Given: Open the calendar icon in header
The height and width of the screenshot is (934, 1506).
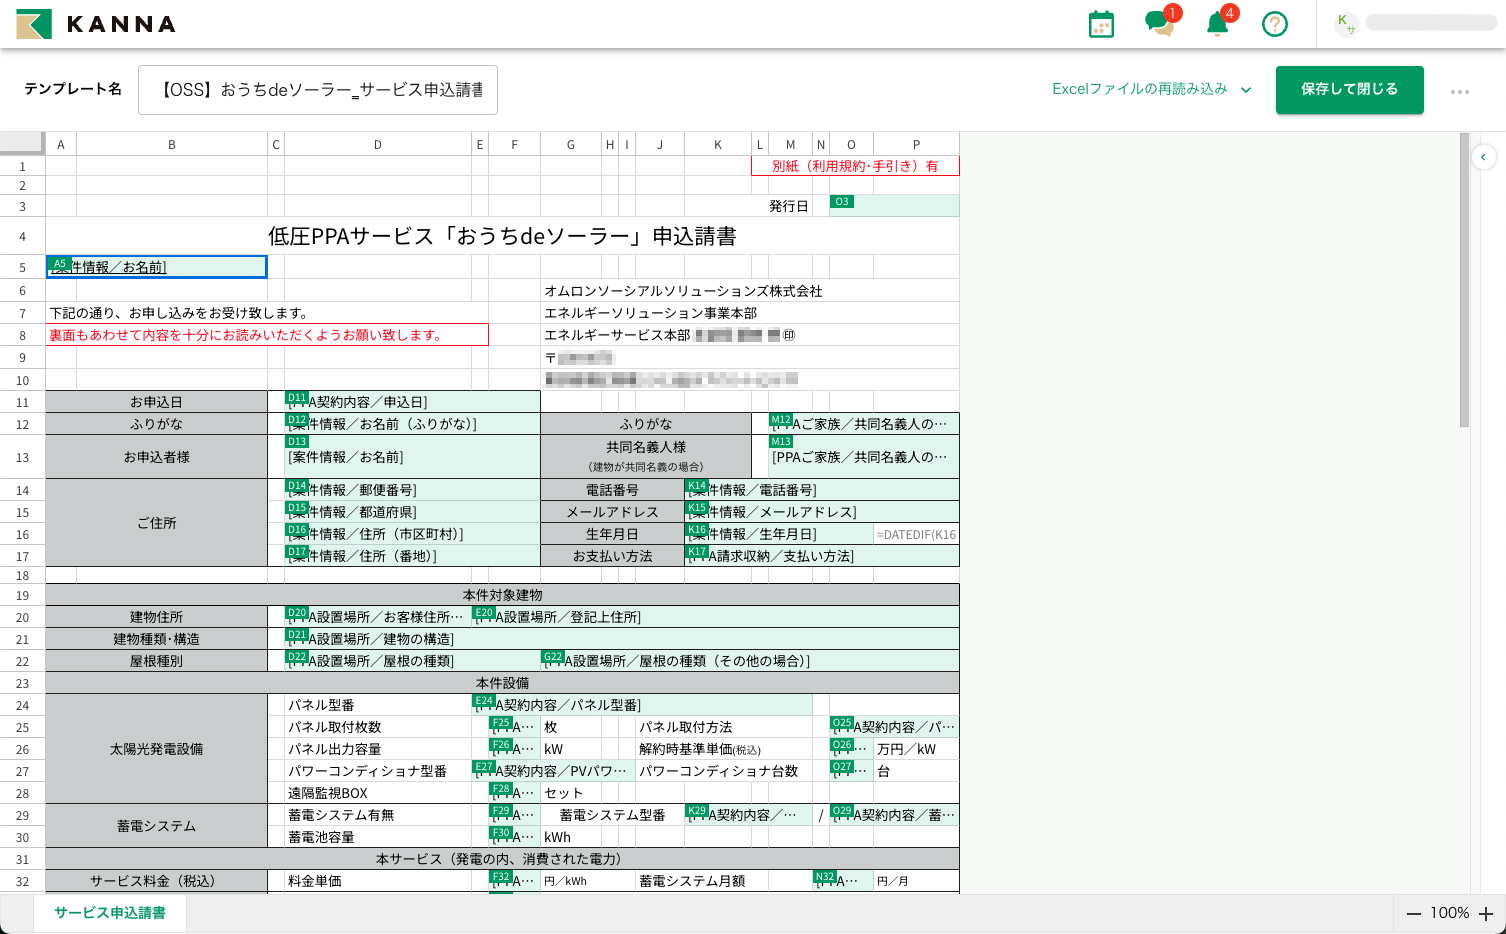Looking at the screenshot, I should click(x=1101, y=24).
